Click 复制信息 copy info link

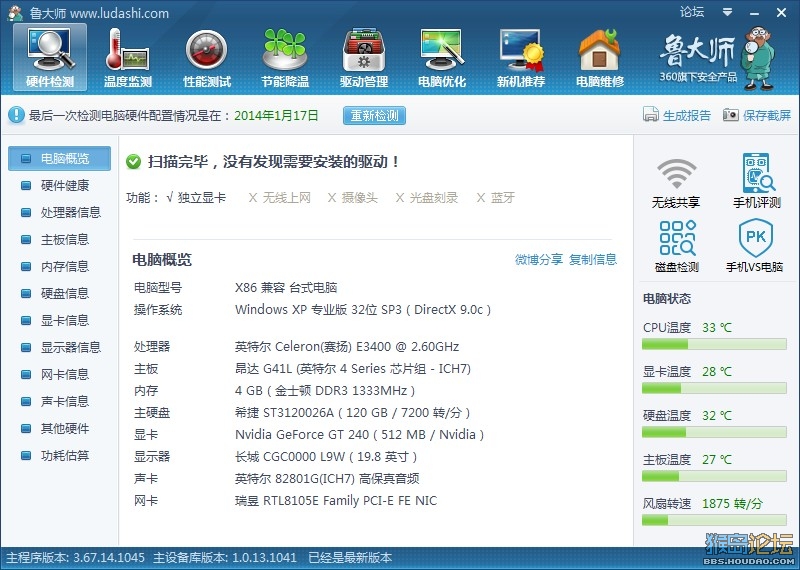(593, 259)
